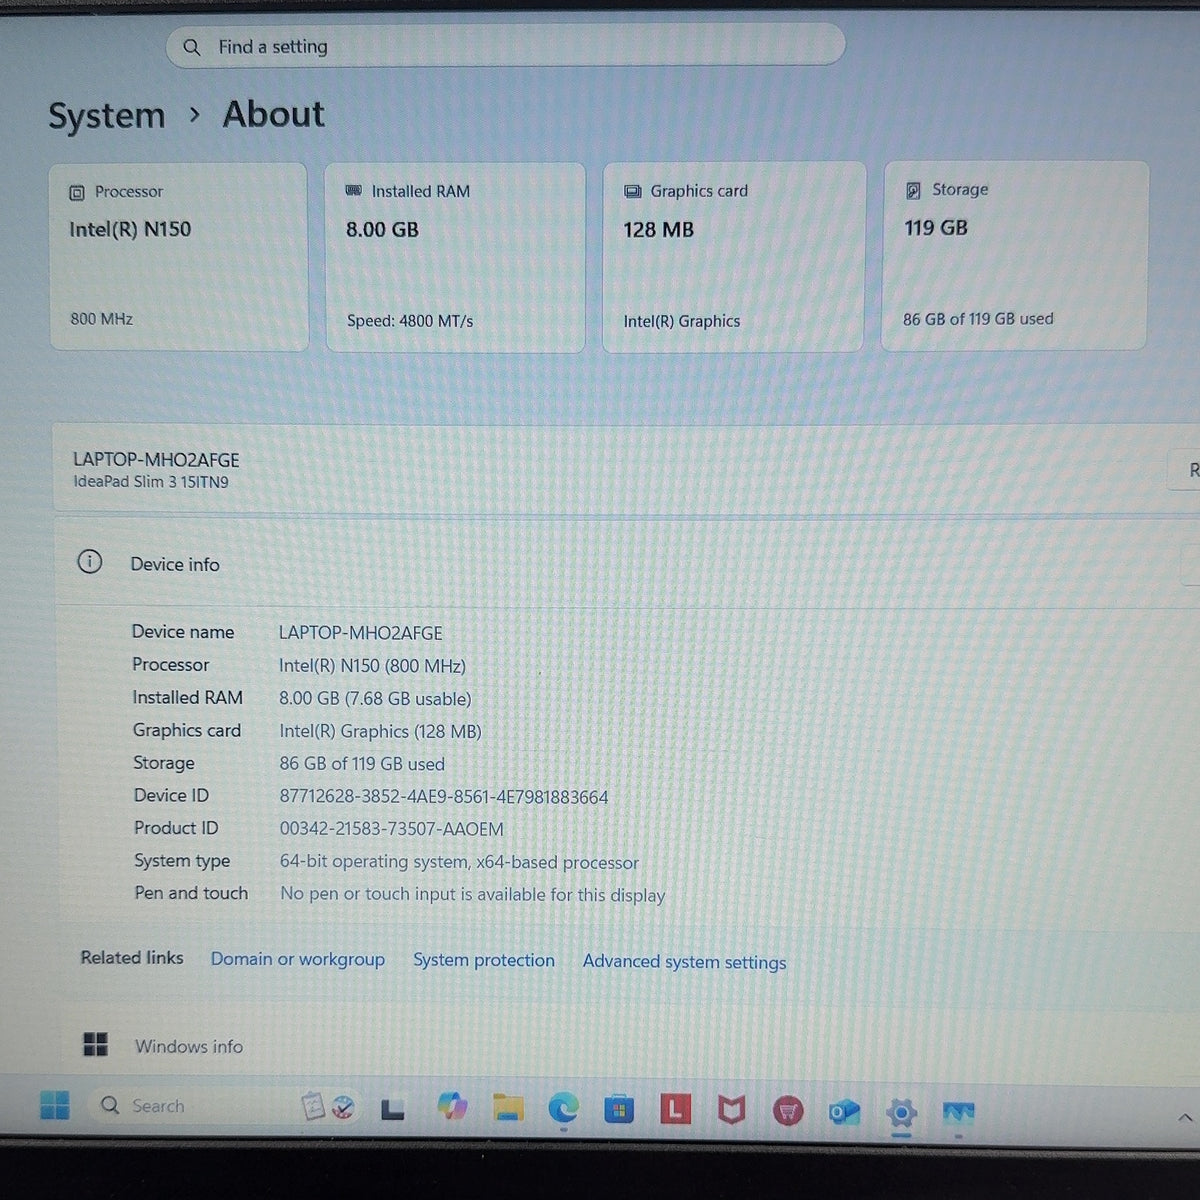The width and height of the screenshot is (1200, 1200).
Task: Click the '8.00 GB (7.68 GB usable)' value
Action: point(375,699)
